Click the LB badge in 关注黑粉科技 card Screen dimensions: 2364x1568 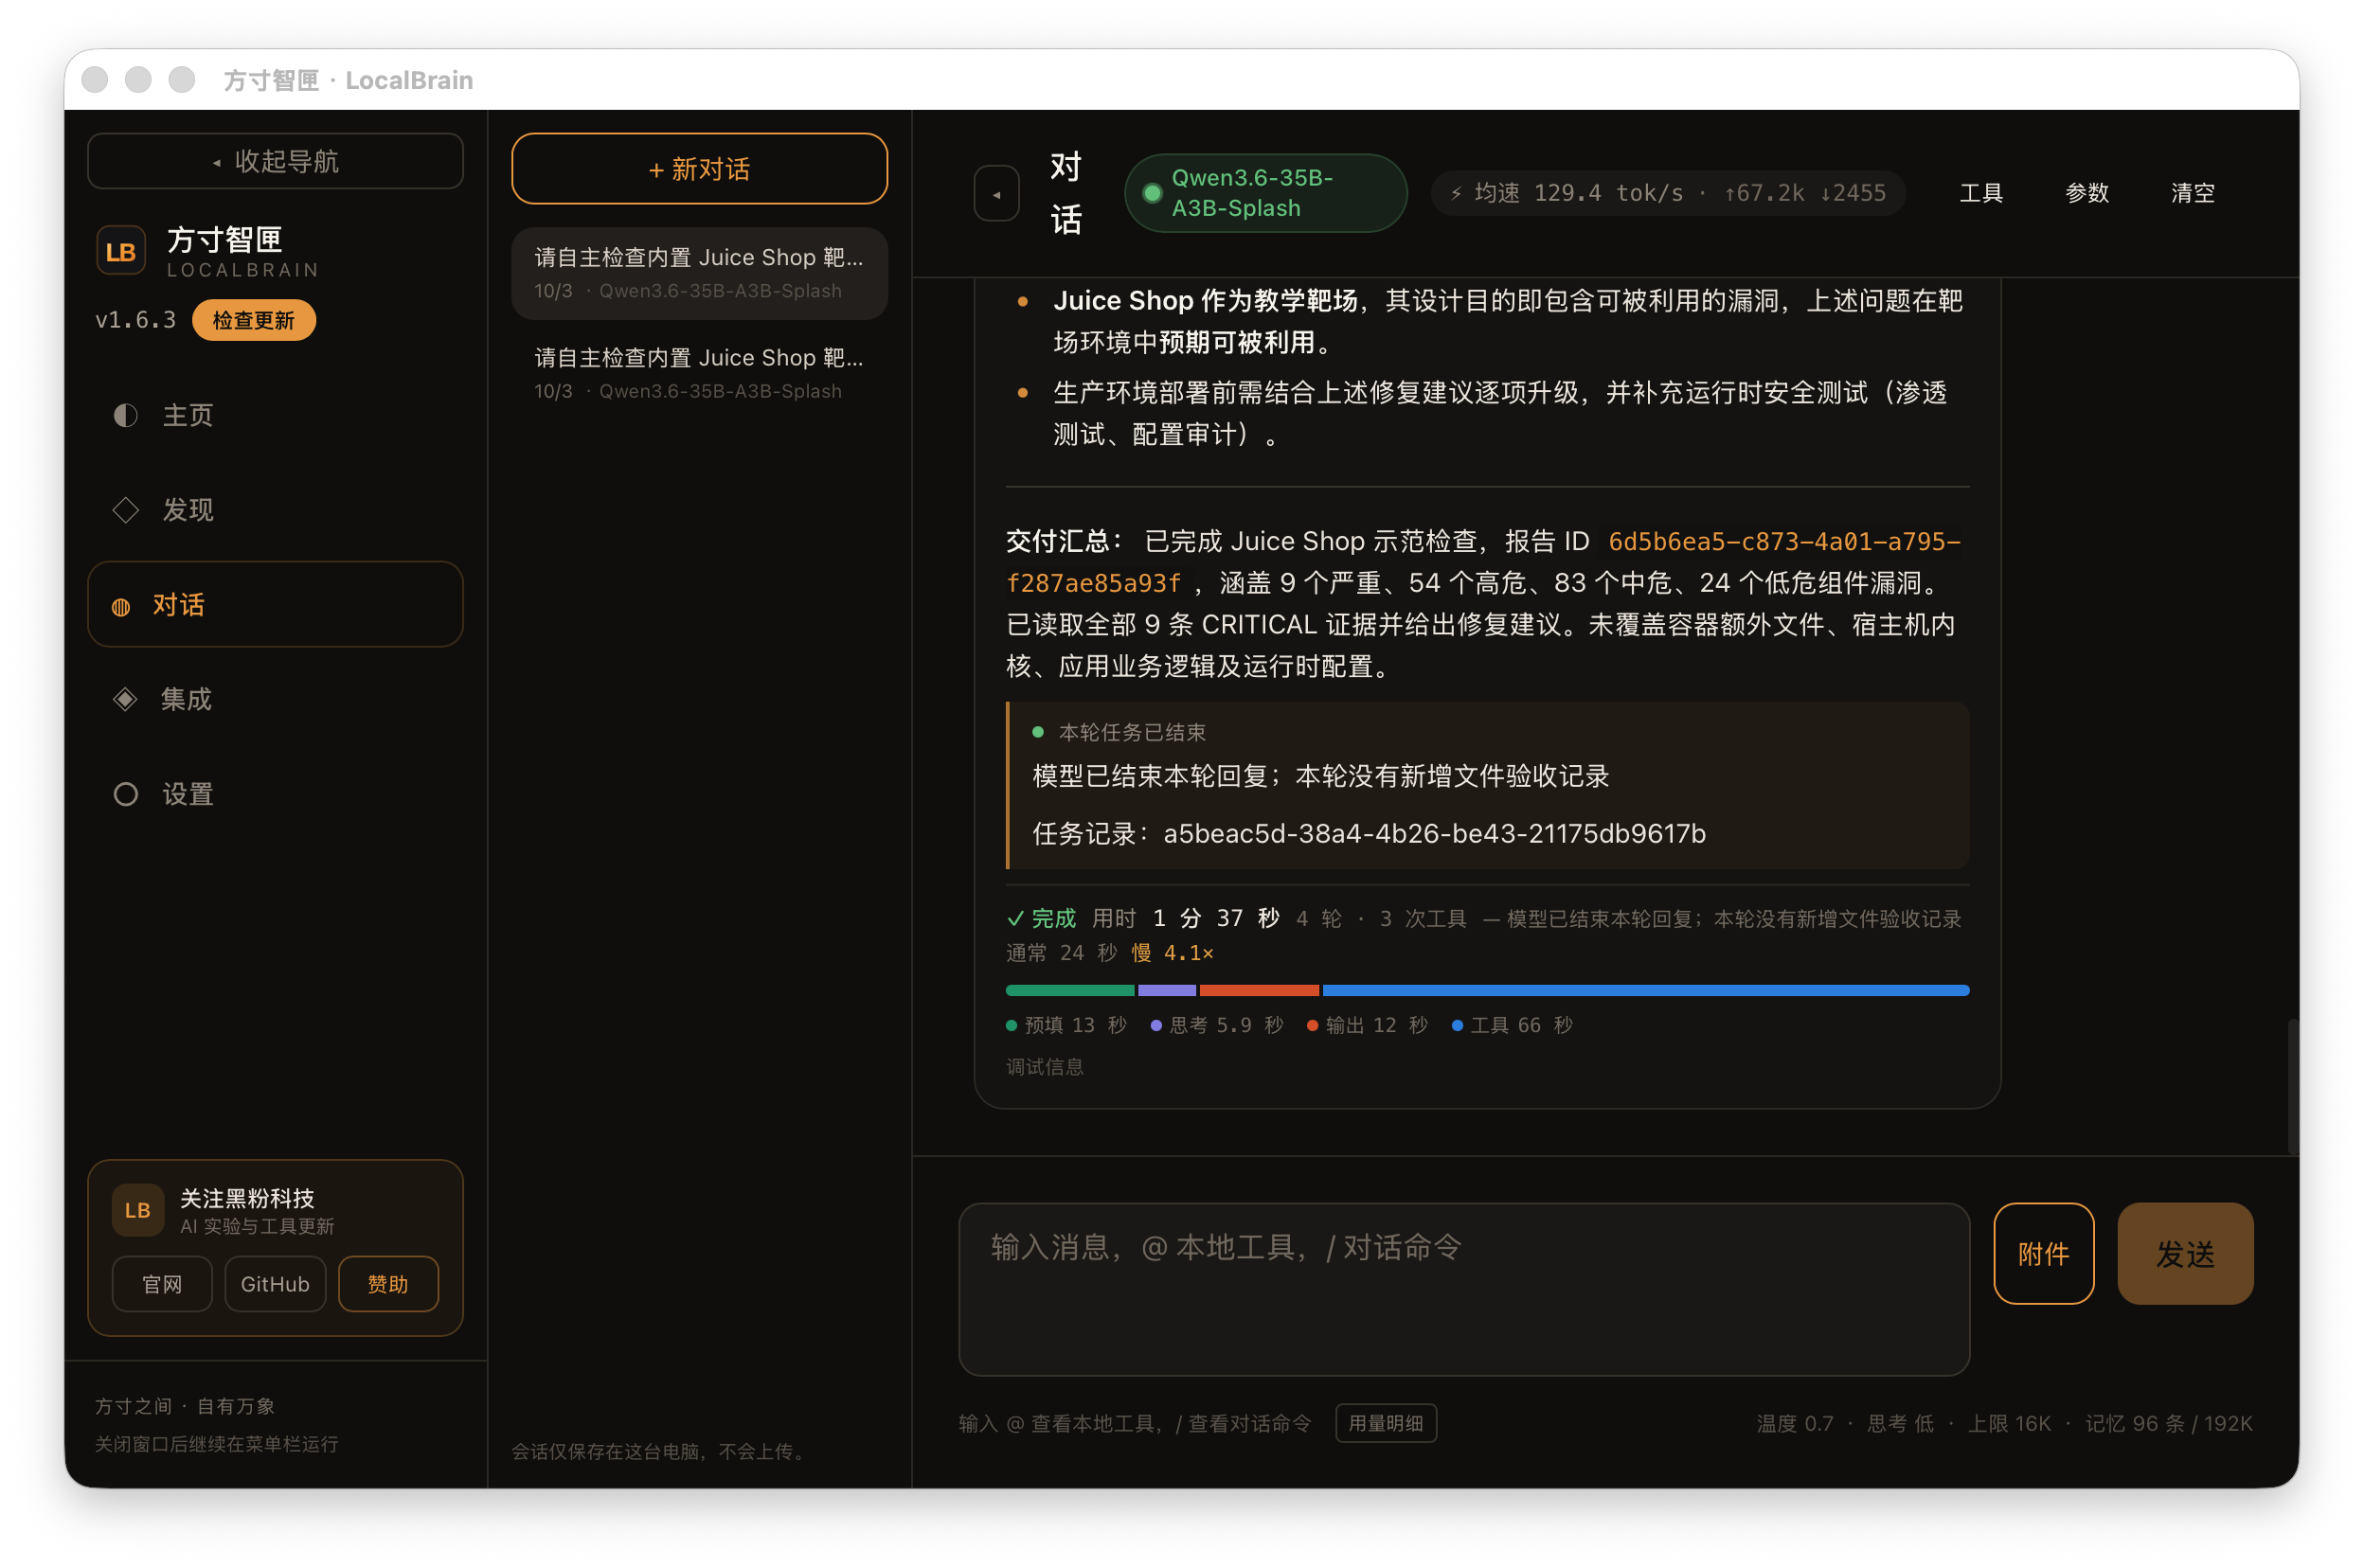[137, 1210]
